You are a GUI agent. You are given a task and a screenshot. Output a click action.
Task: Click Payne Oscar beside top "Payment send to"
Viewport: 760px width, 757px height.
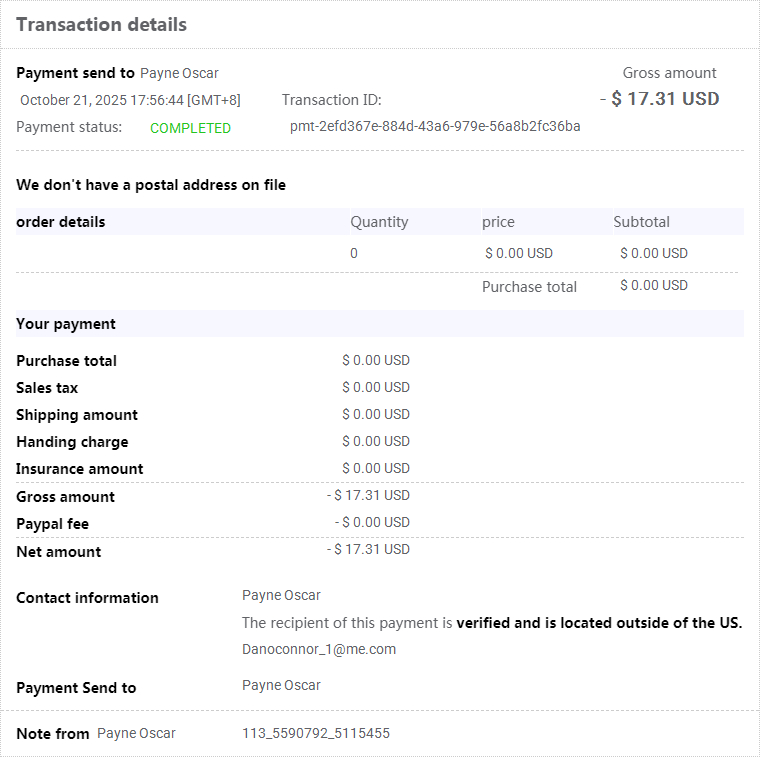click(179, 73)
